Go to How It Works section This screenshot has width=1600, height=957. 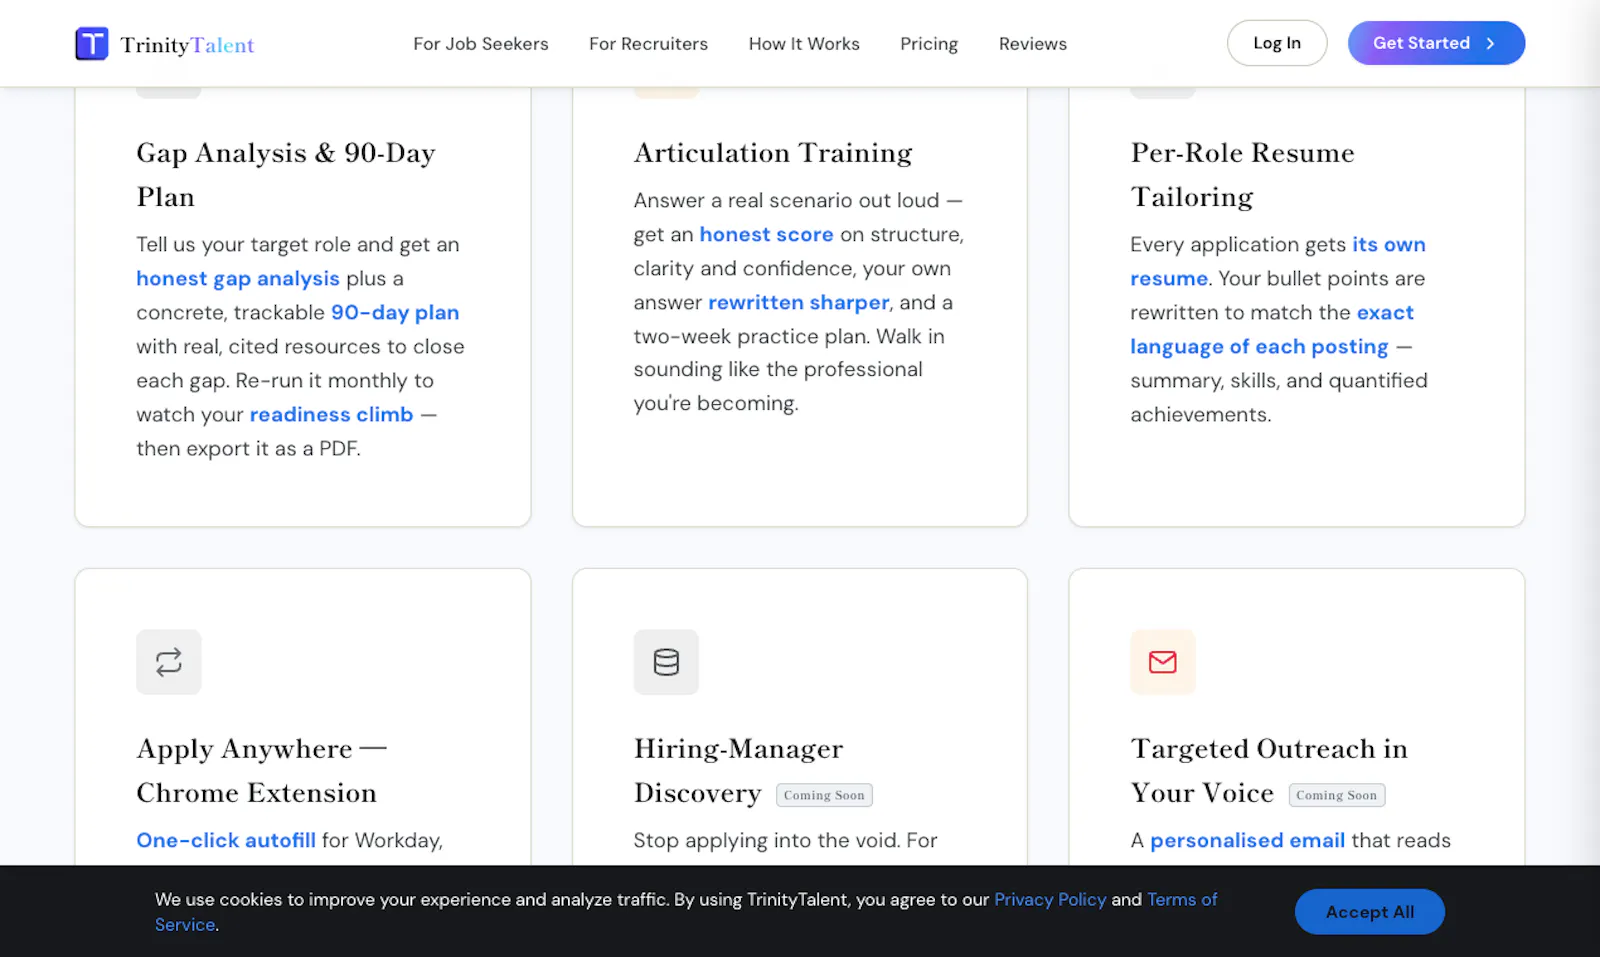[804, 44]
